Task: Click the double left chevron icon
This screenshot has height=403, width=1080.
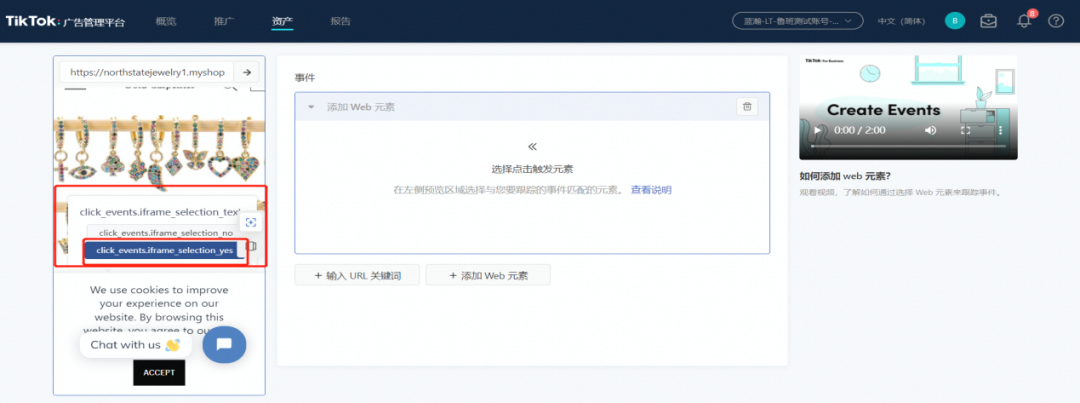Action: [x=532, y=147]
